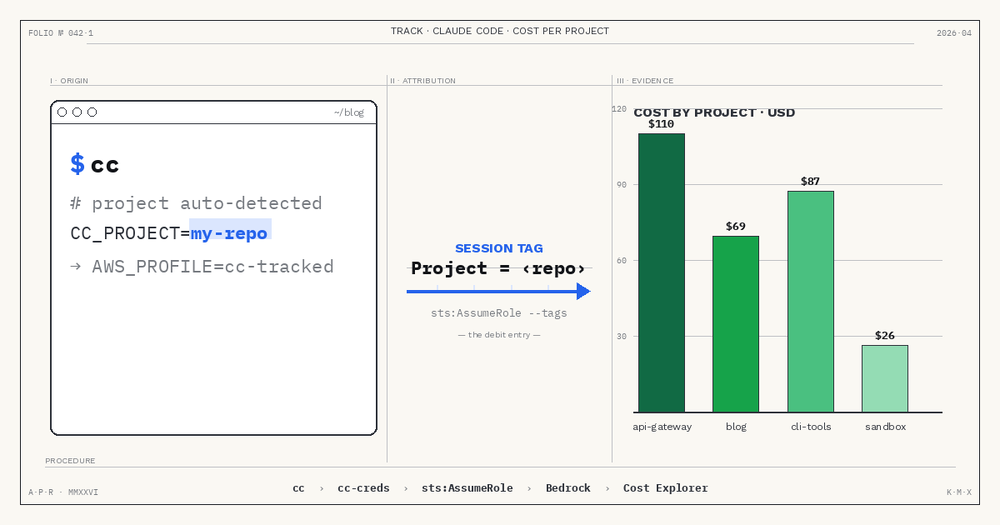
Task: Click the COST BY PROJECT · USD title
Action: tap(714, 113)
